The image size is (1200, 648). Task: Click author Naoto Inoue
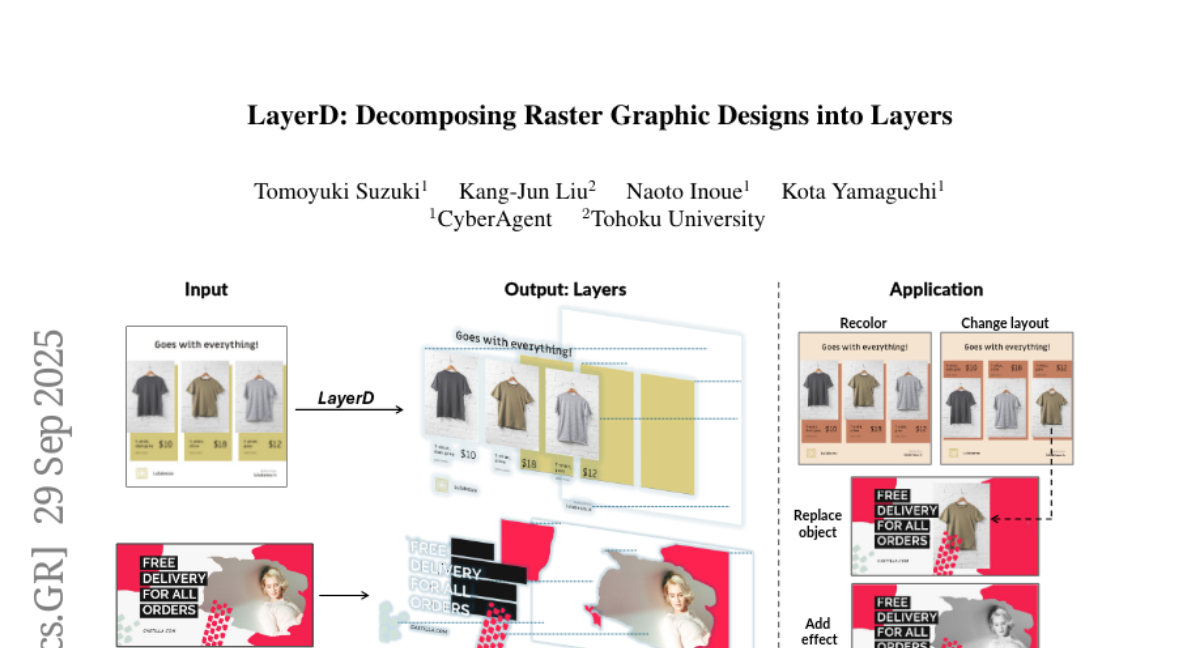(688, 191)
